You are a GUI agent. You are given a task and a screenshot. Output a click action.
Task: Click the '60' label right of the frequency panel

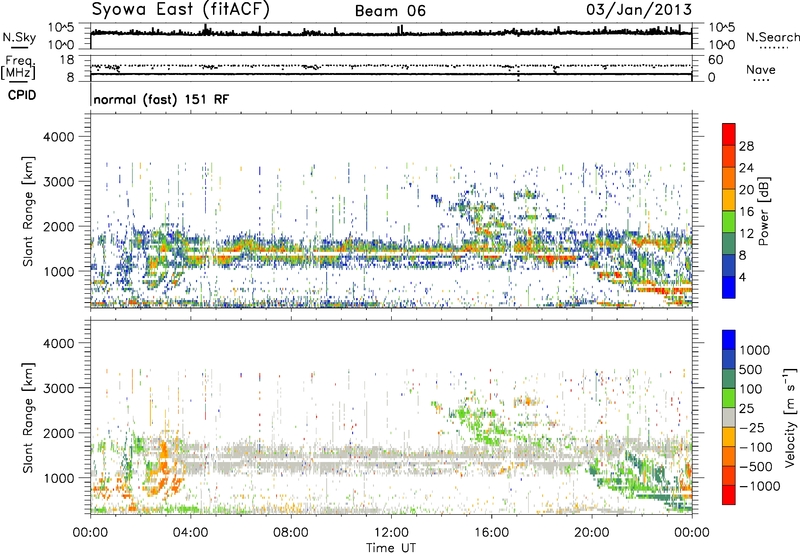tap(715, 60)
